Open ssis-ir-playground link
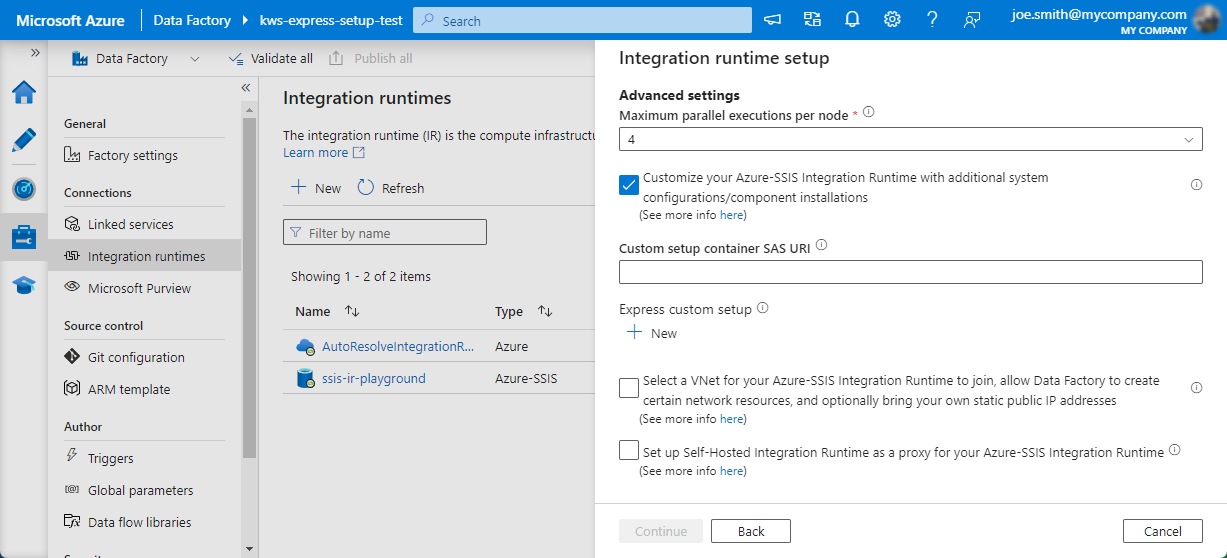Screen dimensions: 1227x558 pos(374,379)
